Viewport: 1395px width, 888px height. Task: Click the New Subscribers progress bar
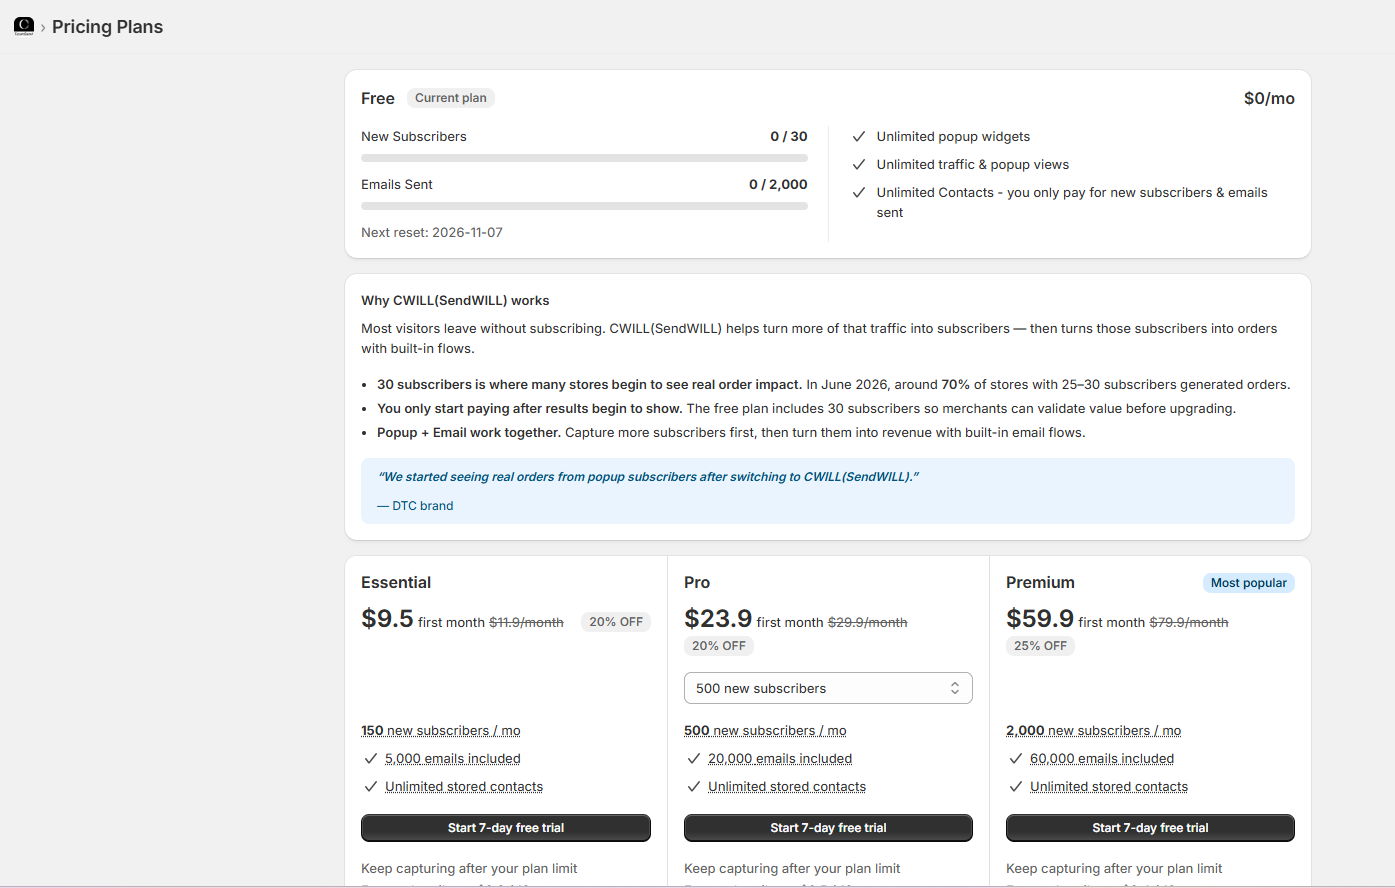(x=584, y=158)
